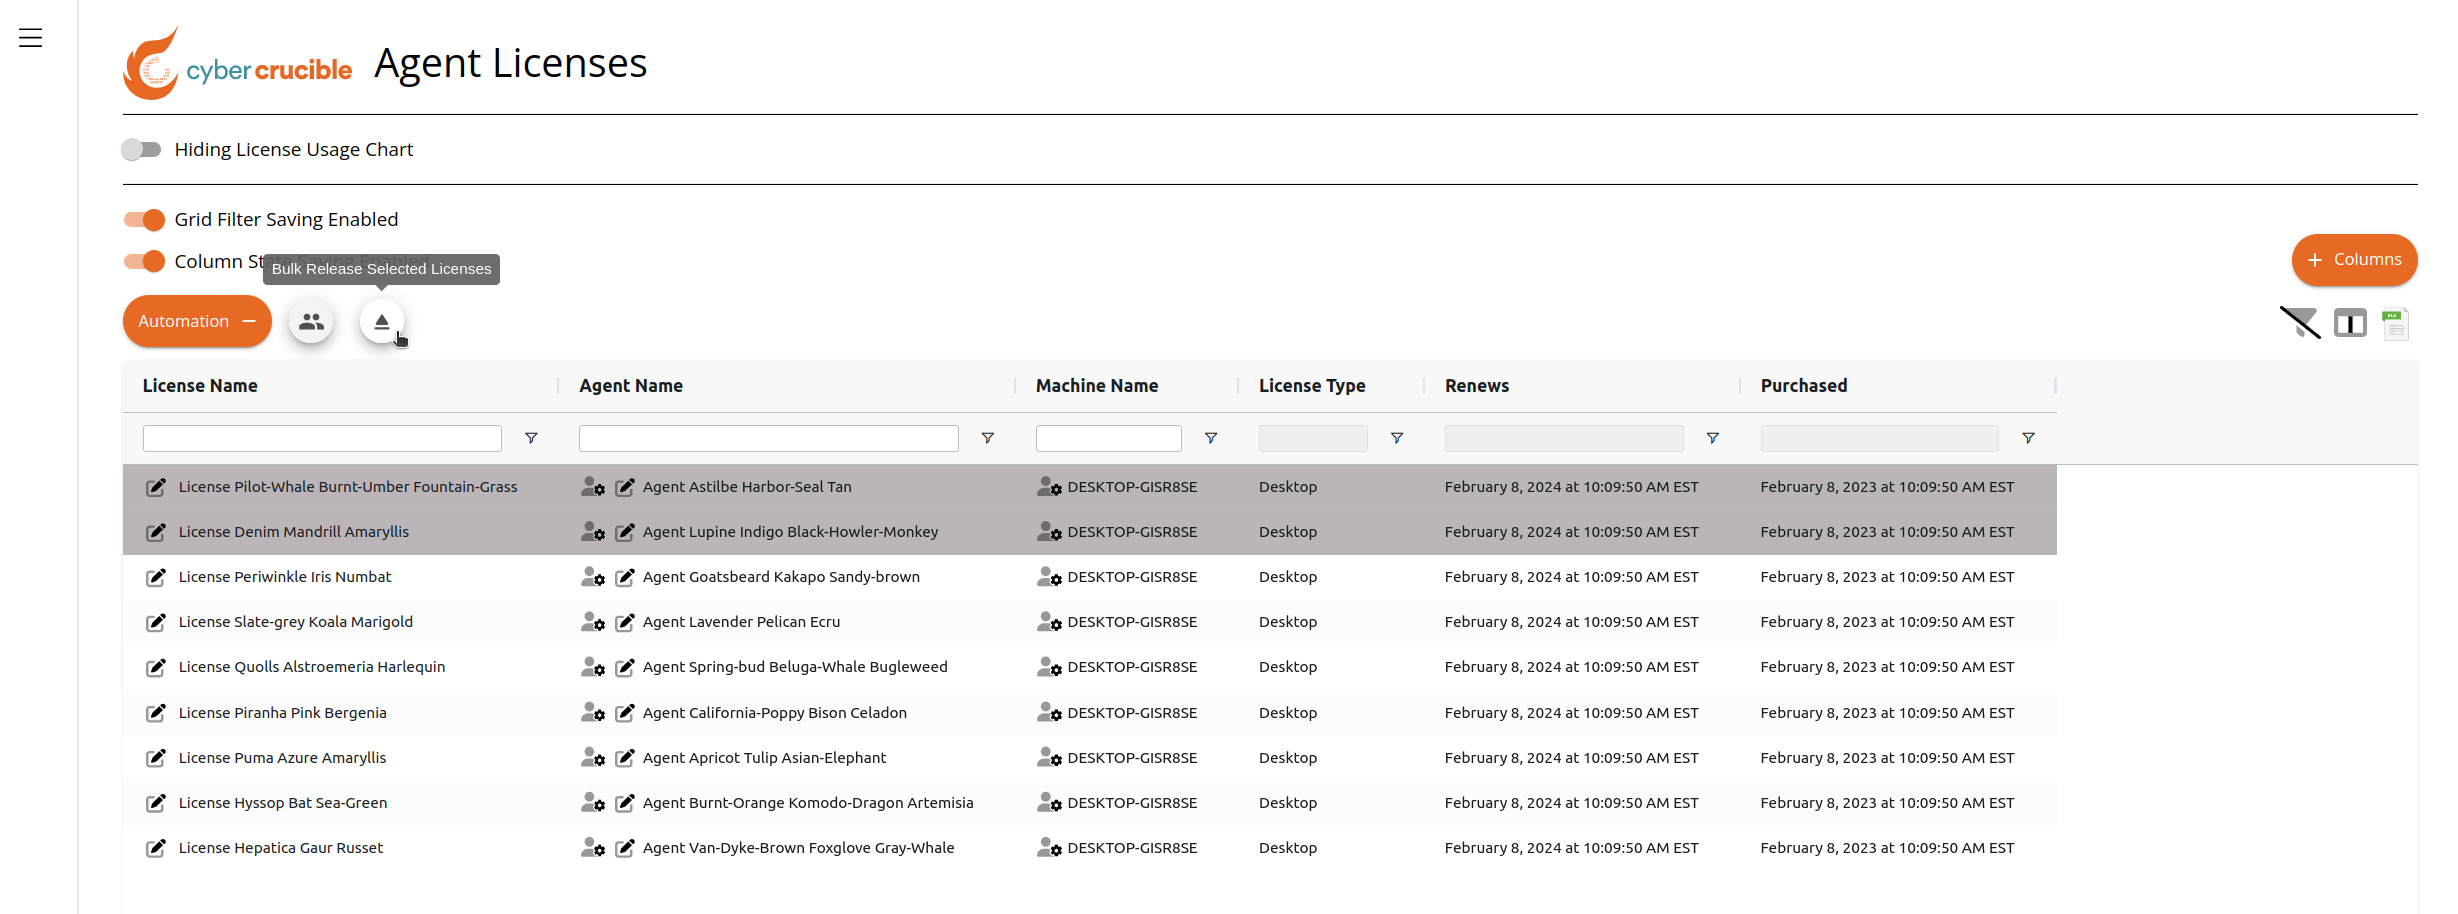Disable Column State Saving toggle
The width and height of the screenshot is (2458, 914).
[144, 261]
